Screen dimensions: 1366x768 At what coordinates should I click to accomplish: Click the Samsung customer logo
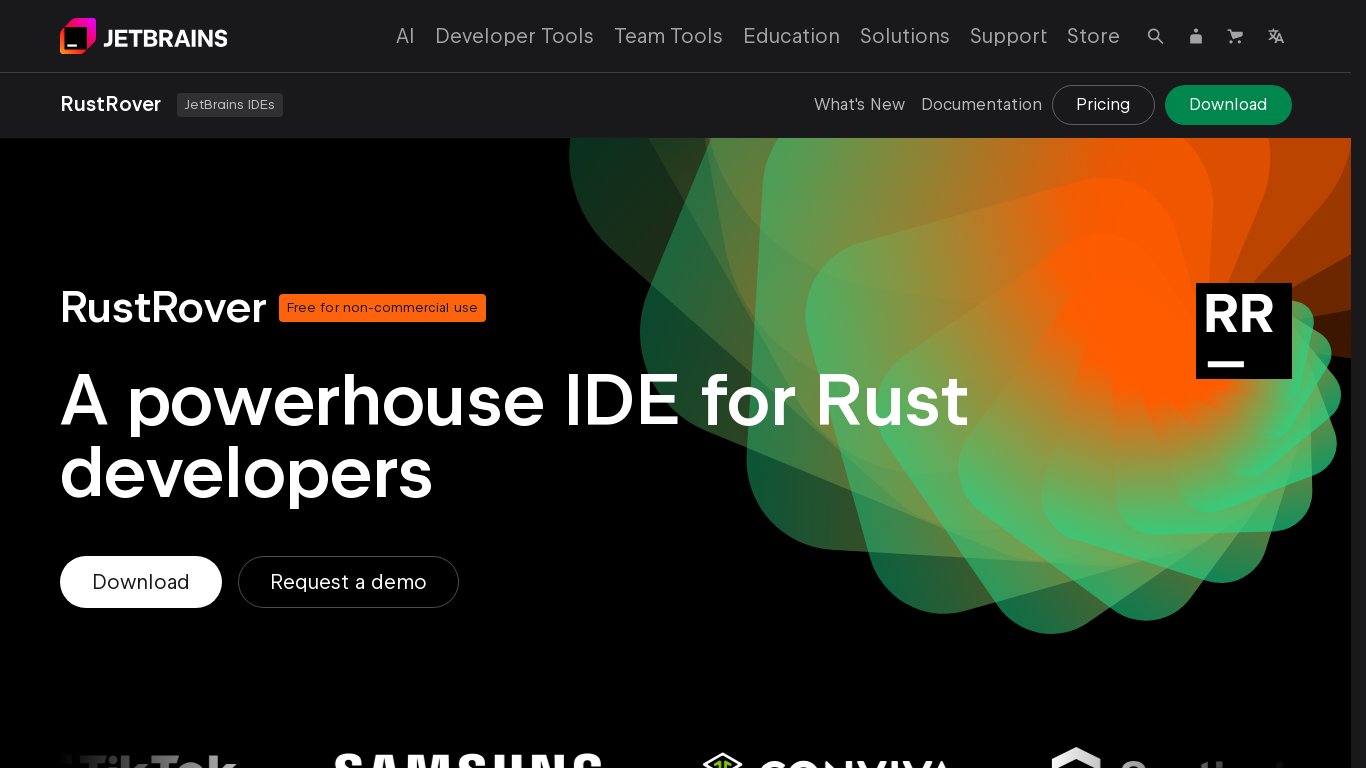pyautogui.click(x=468, y=760)
